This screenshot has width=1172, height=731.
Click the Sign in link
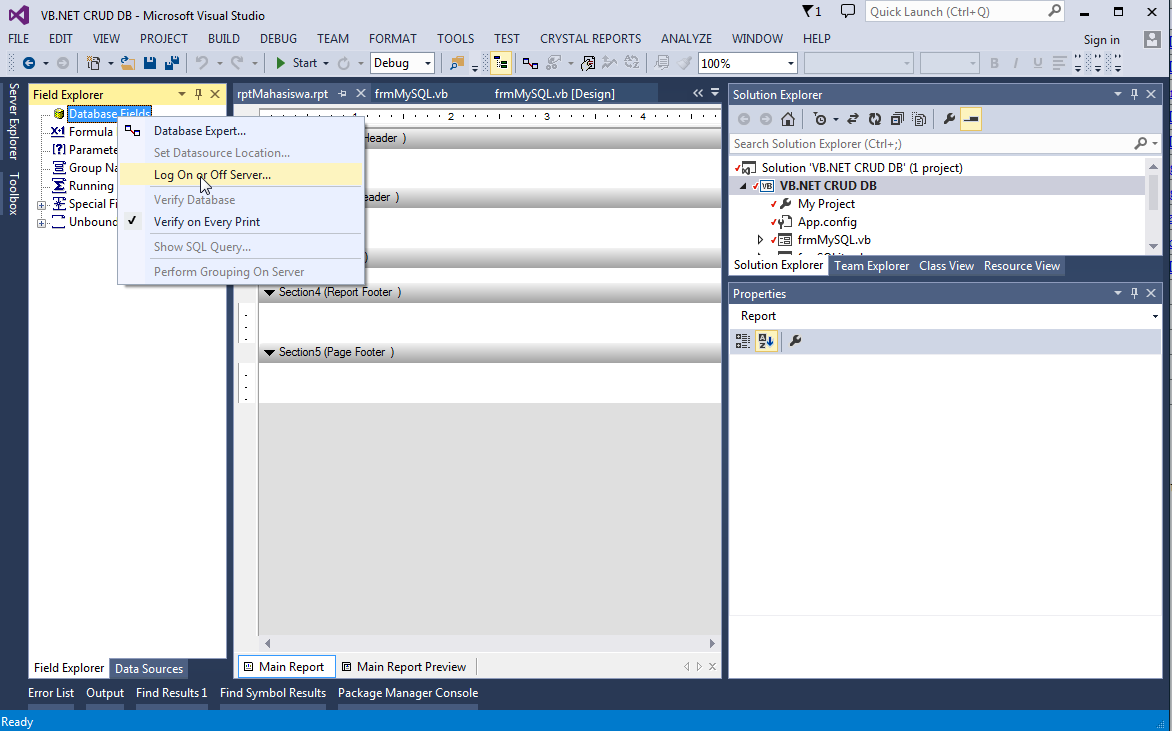1101,40
